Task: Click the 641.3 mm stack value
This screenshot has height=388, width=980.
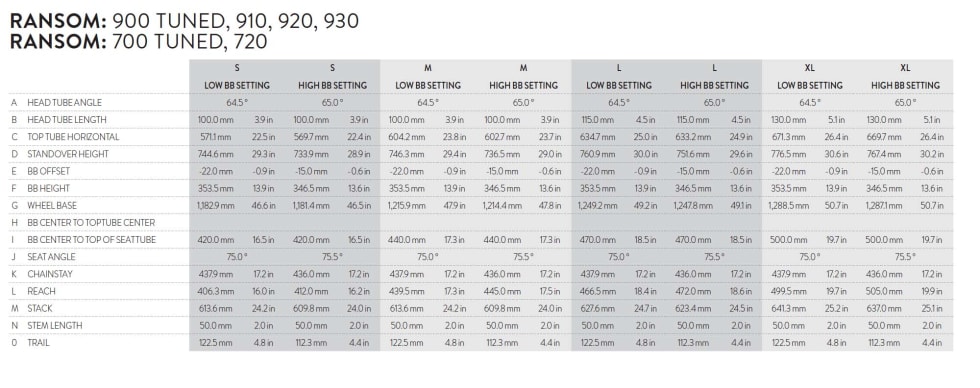Action: 789,309
